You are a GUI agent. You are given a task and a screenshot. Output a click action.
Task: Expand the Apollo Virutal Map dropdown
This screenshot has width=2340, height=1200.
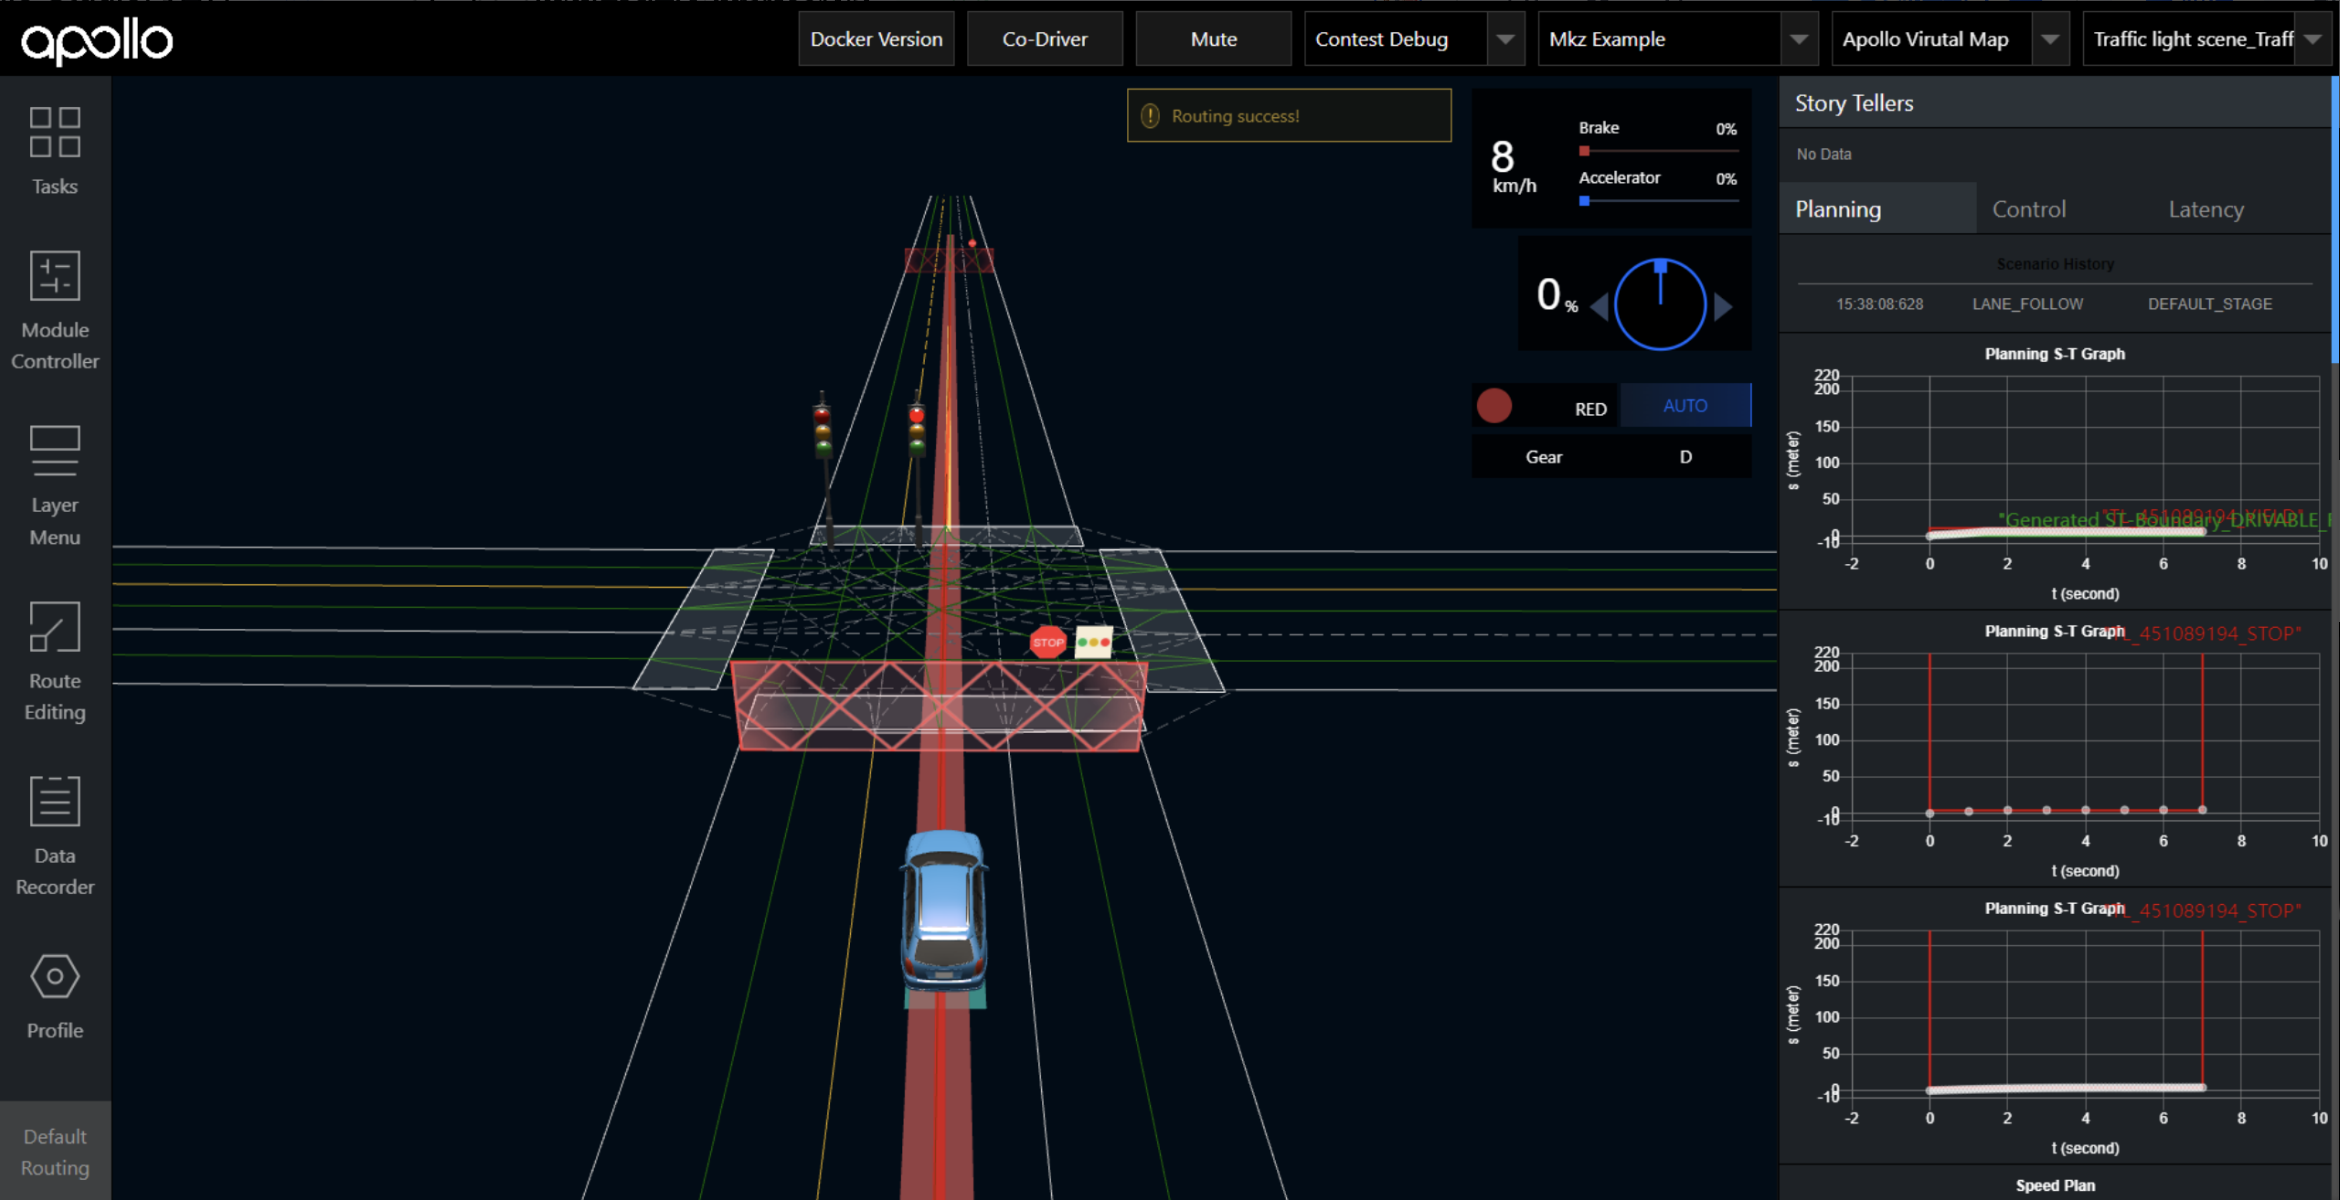(x=2050, y=39)
